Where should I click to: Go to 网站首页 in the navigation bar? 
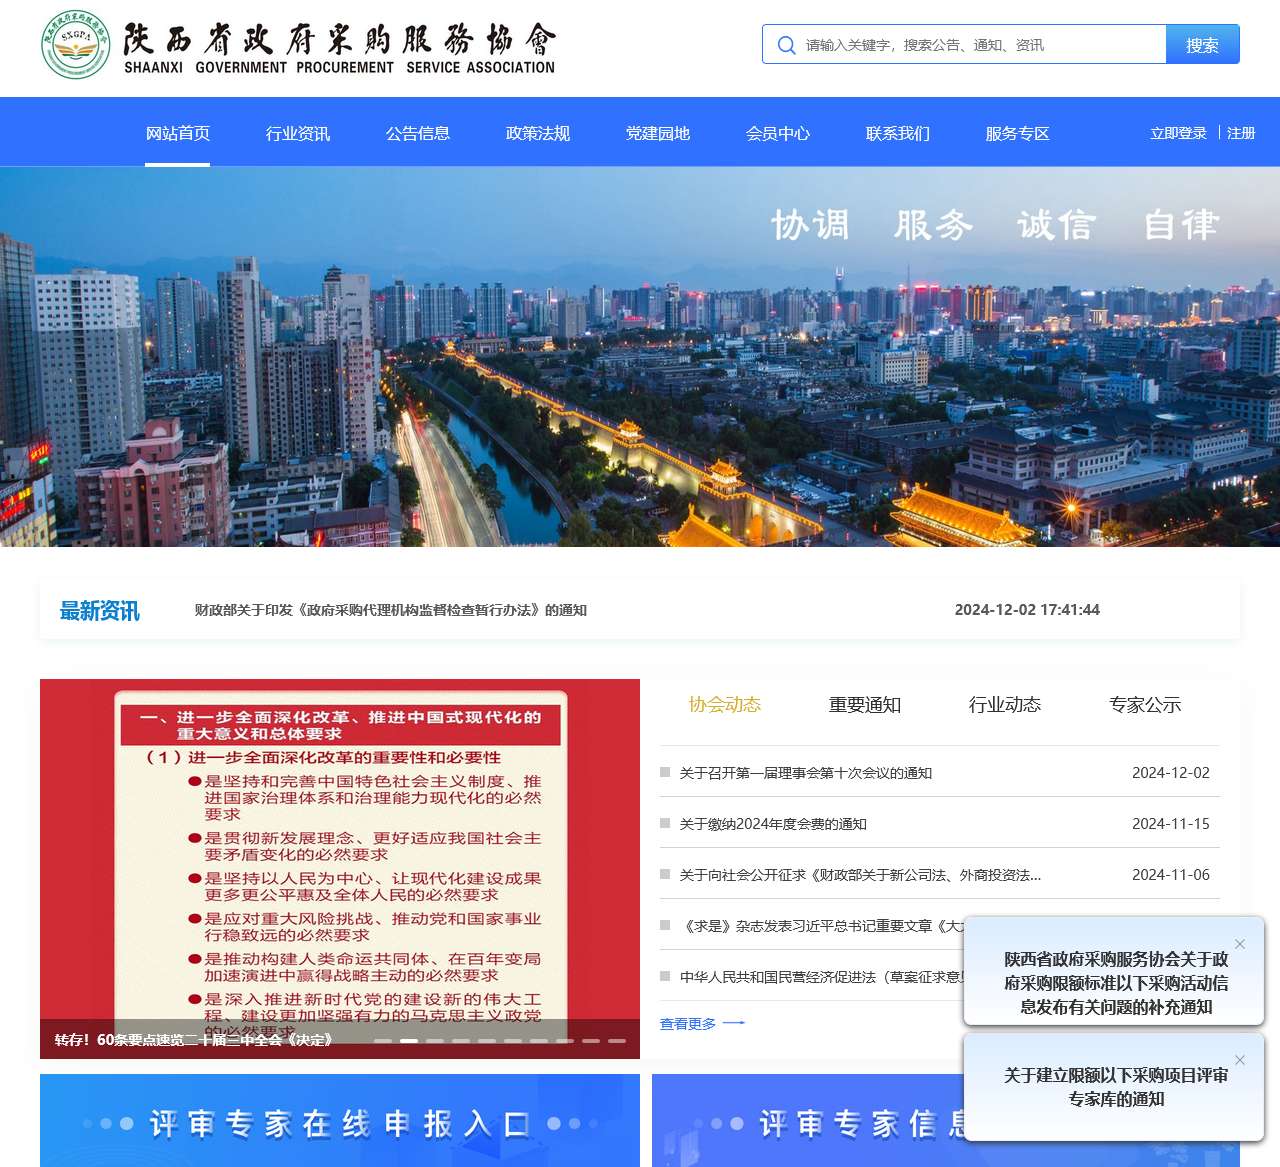(x=178, y=133)
